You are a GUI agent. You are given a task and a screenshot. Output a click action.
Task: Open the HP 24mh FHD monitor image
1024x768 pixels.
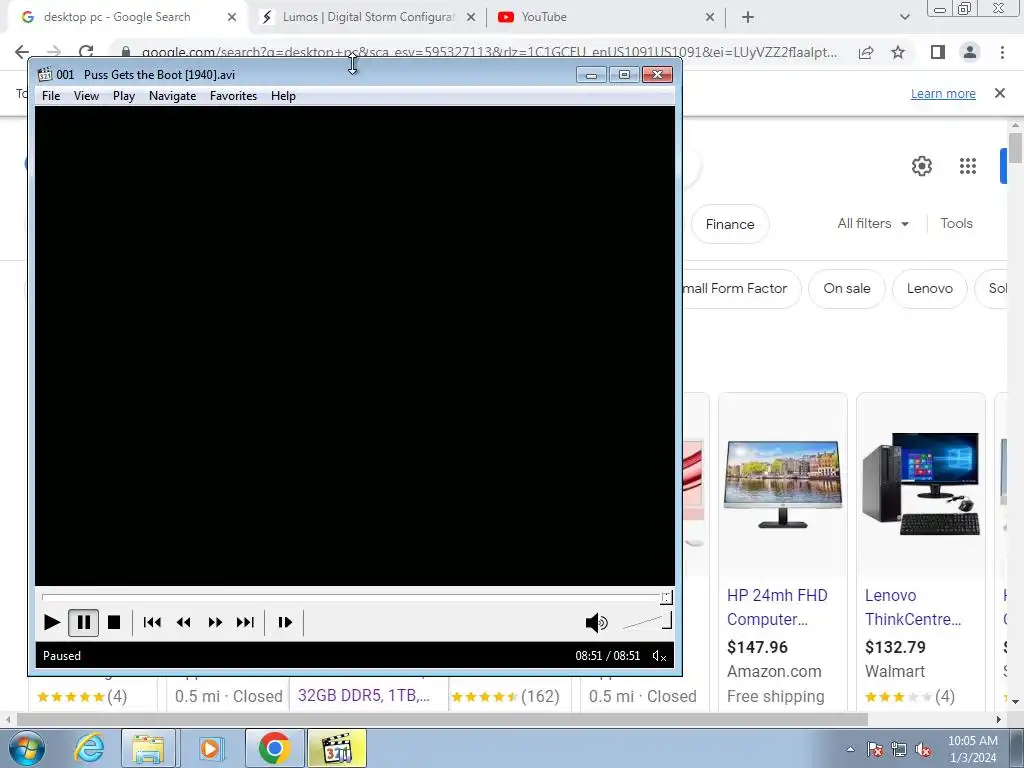point(782,484)
